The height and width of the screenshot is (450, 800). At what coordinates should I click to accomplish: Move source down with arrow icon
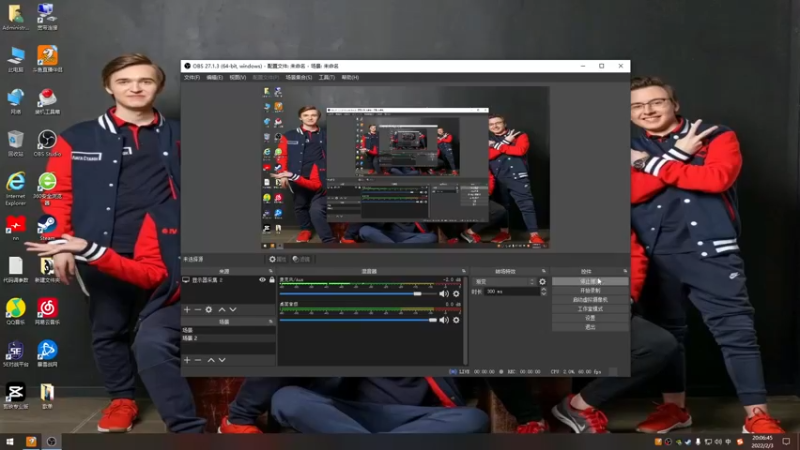(x=233, y=310)
